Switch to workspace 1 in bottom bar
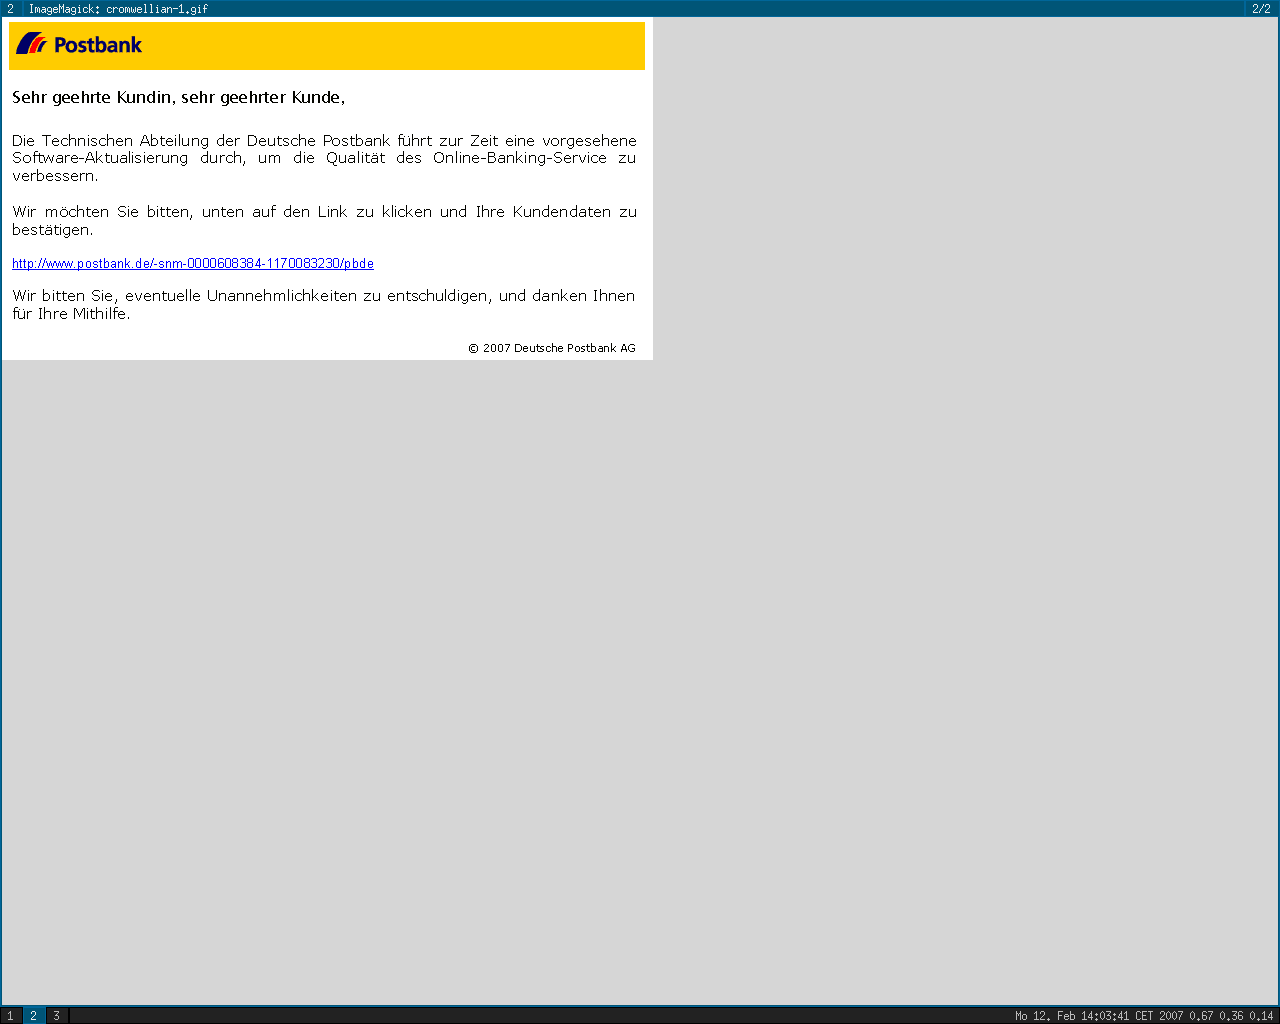 [11, 1016]
